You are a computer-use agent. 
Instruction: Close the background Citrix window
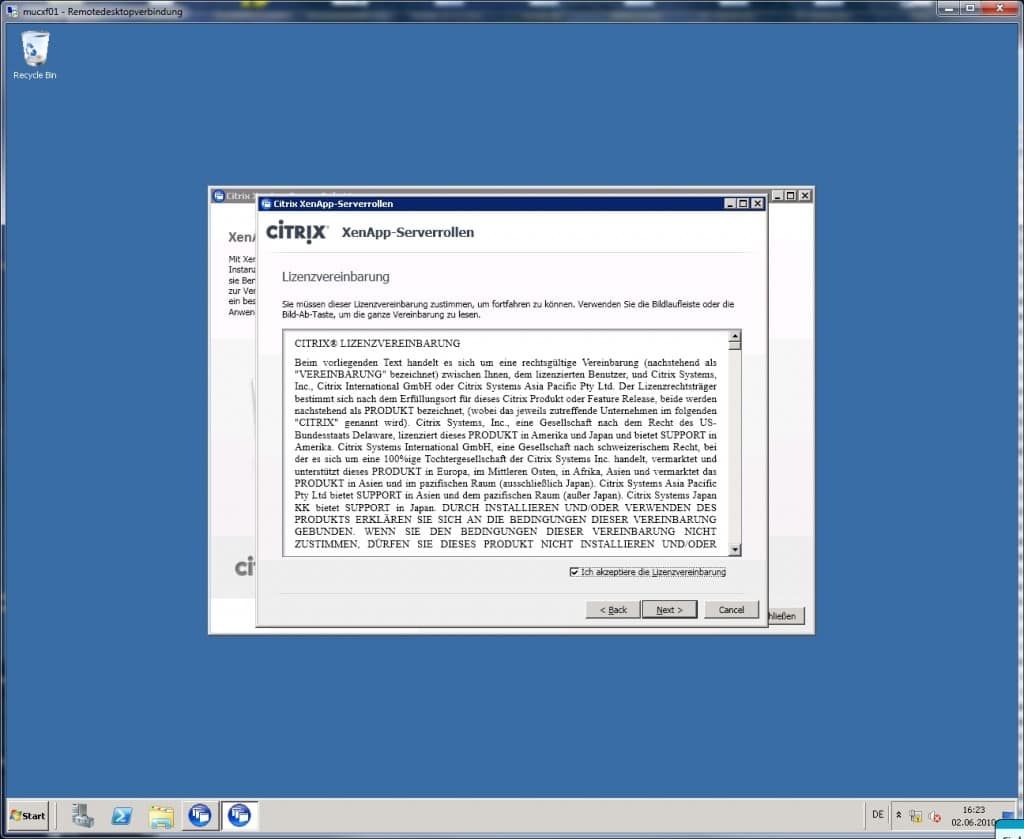pyautogui.click(x=805, y=195)
